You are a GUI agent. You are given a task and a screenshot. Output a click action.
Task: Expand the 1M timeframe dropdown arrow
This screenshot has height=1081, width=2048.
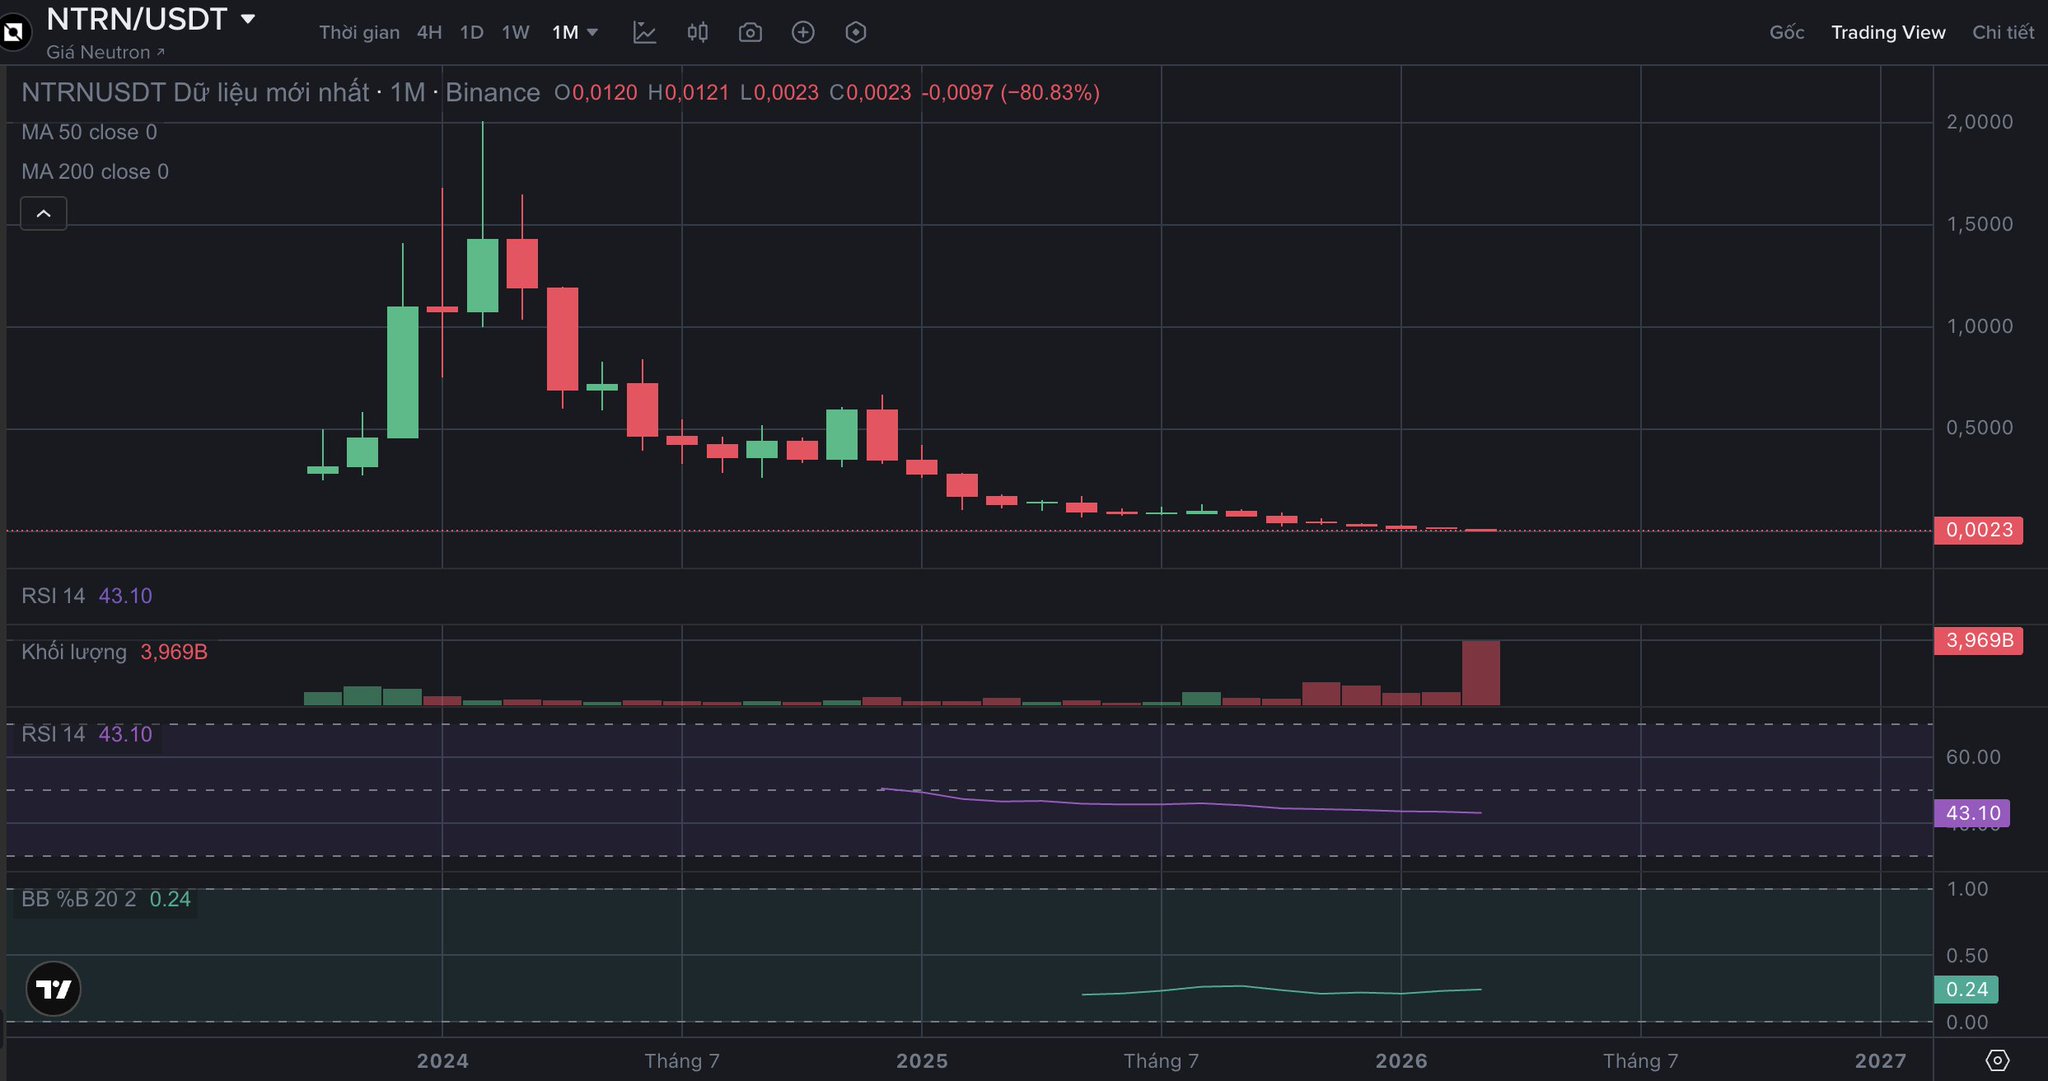pyautogui.click(x=592, y=33)
